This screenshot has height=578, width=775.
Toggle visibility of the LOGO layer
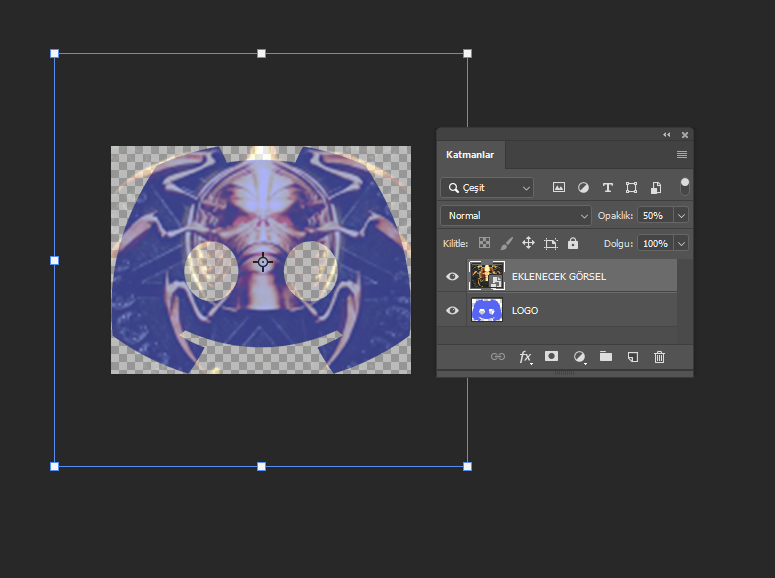coord(452,310)
